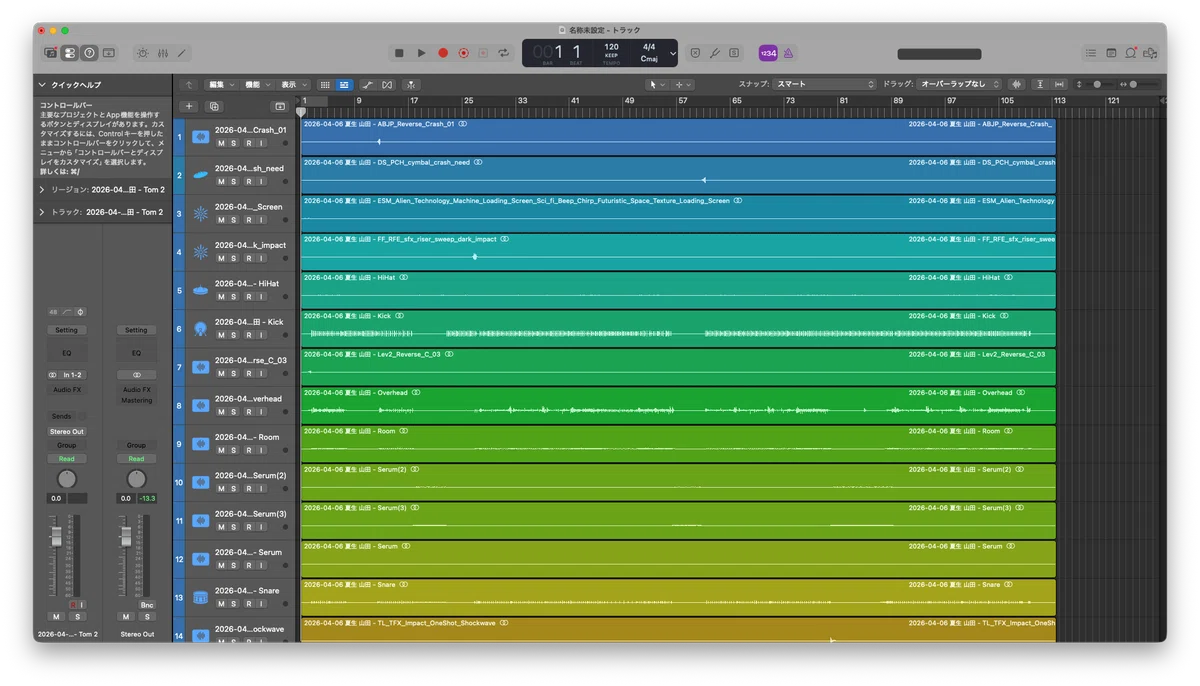Adjust the vertical zoom slider
The width and height of the screenshot is (1200, 686).
point(1099,85)
